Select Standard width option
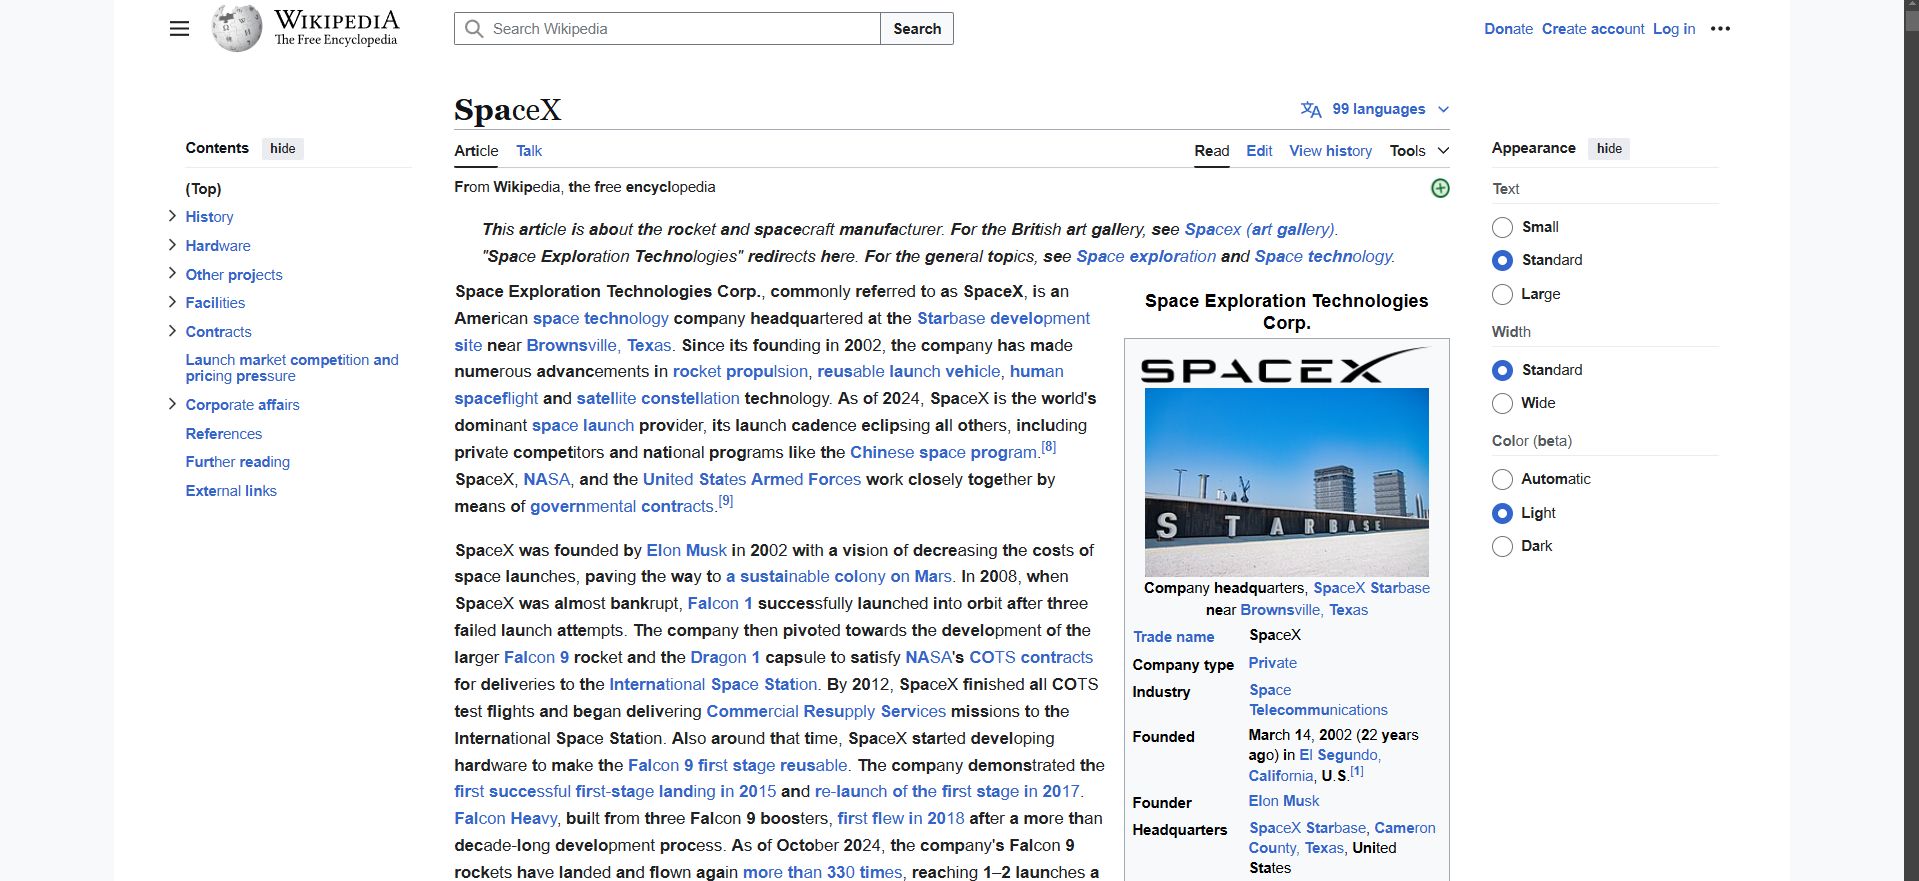 (x=1502, y=370)
